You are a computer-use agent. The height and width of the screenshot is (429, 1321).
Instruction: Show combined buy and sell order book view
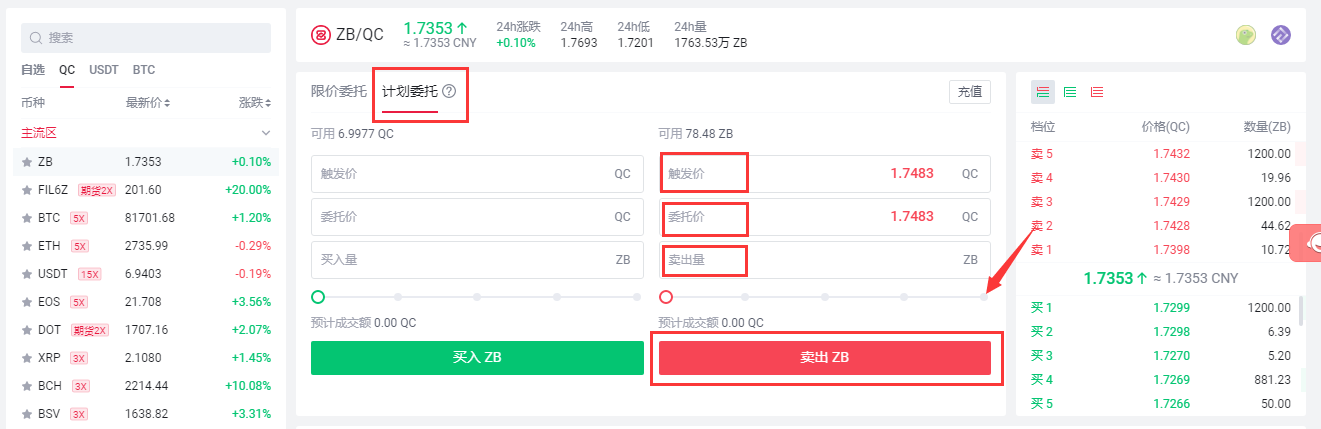click(x=1043, y=92)
